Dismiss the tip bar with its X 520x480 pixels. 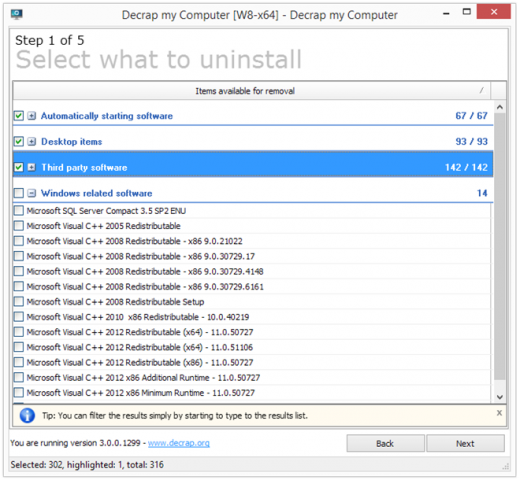[x=499, y=413]
